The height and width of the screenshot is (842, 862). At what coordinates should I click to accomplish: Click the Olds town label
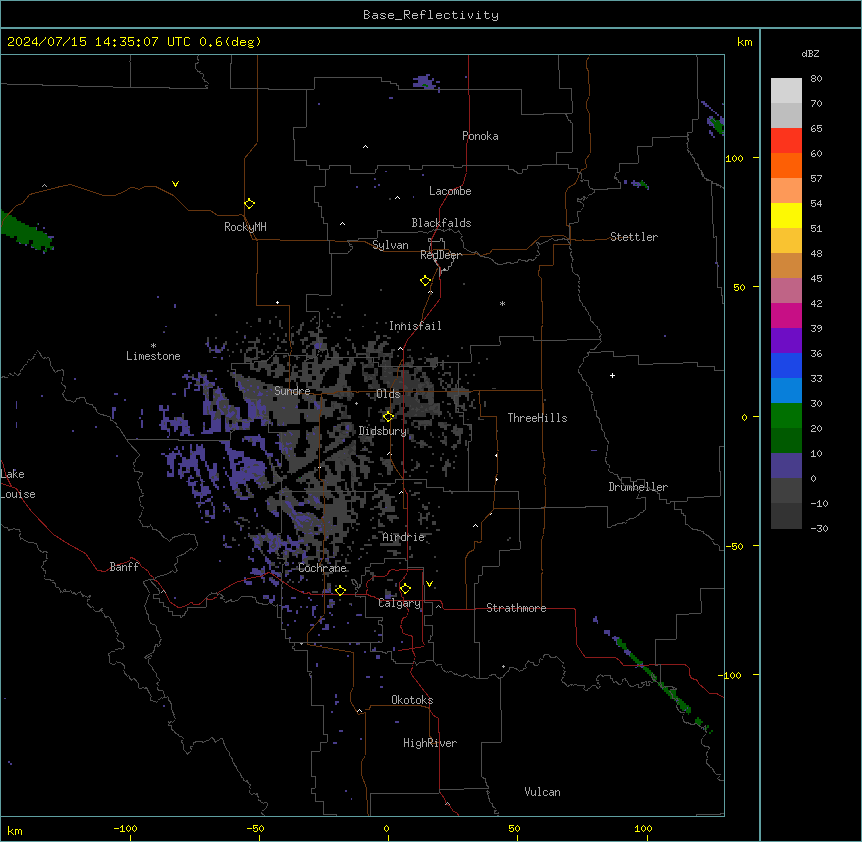388,394
